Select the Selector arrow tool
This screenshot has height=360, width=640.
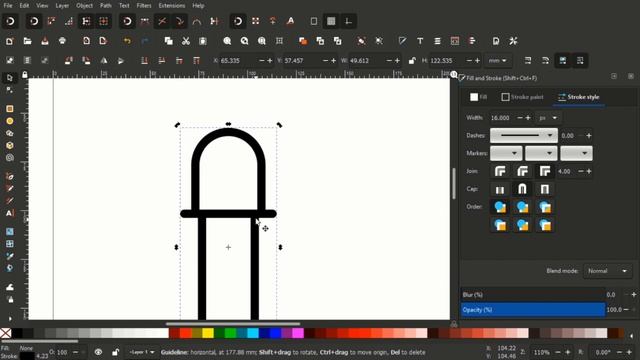coord(10,78)
